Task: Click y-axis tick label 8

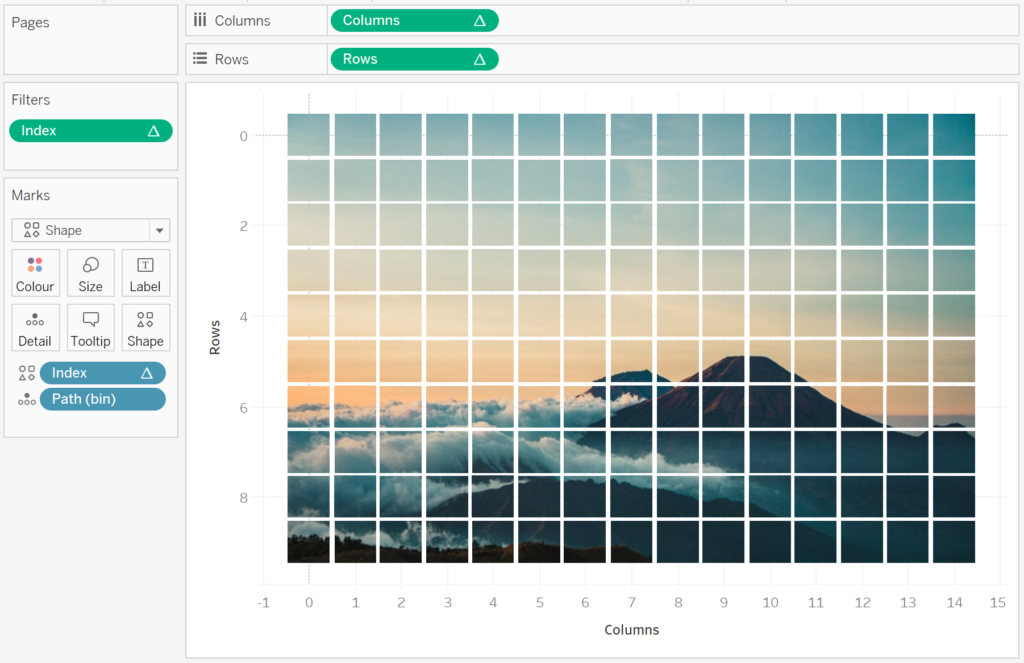Action: click(x=244, y=498)
